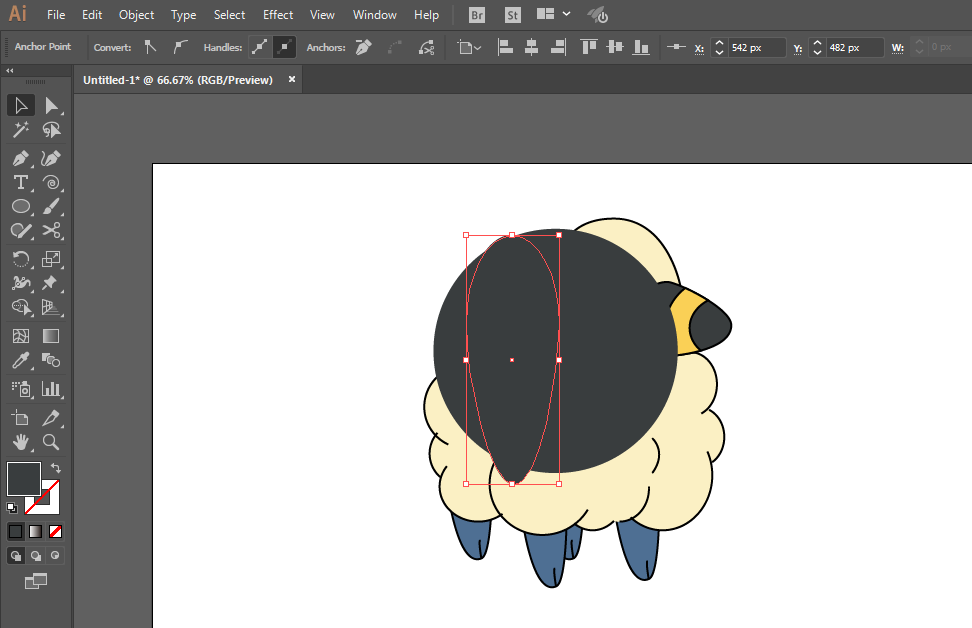972x628 pixels.
Task: Select the Warp tool
Action: (20, 283)
